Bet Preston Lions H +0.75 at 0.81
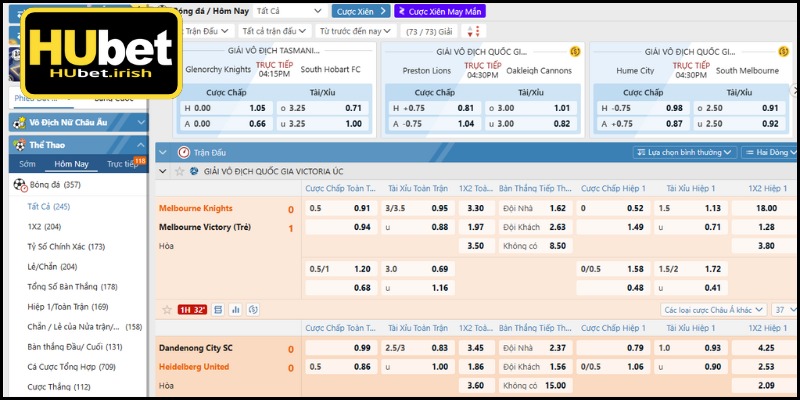This screenshot has height=400, width=800. click(435, 108)
